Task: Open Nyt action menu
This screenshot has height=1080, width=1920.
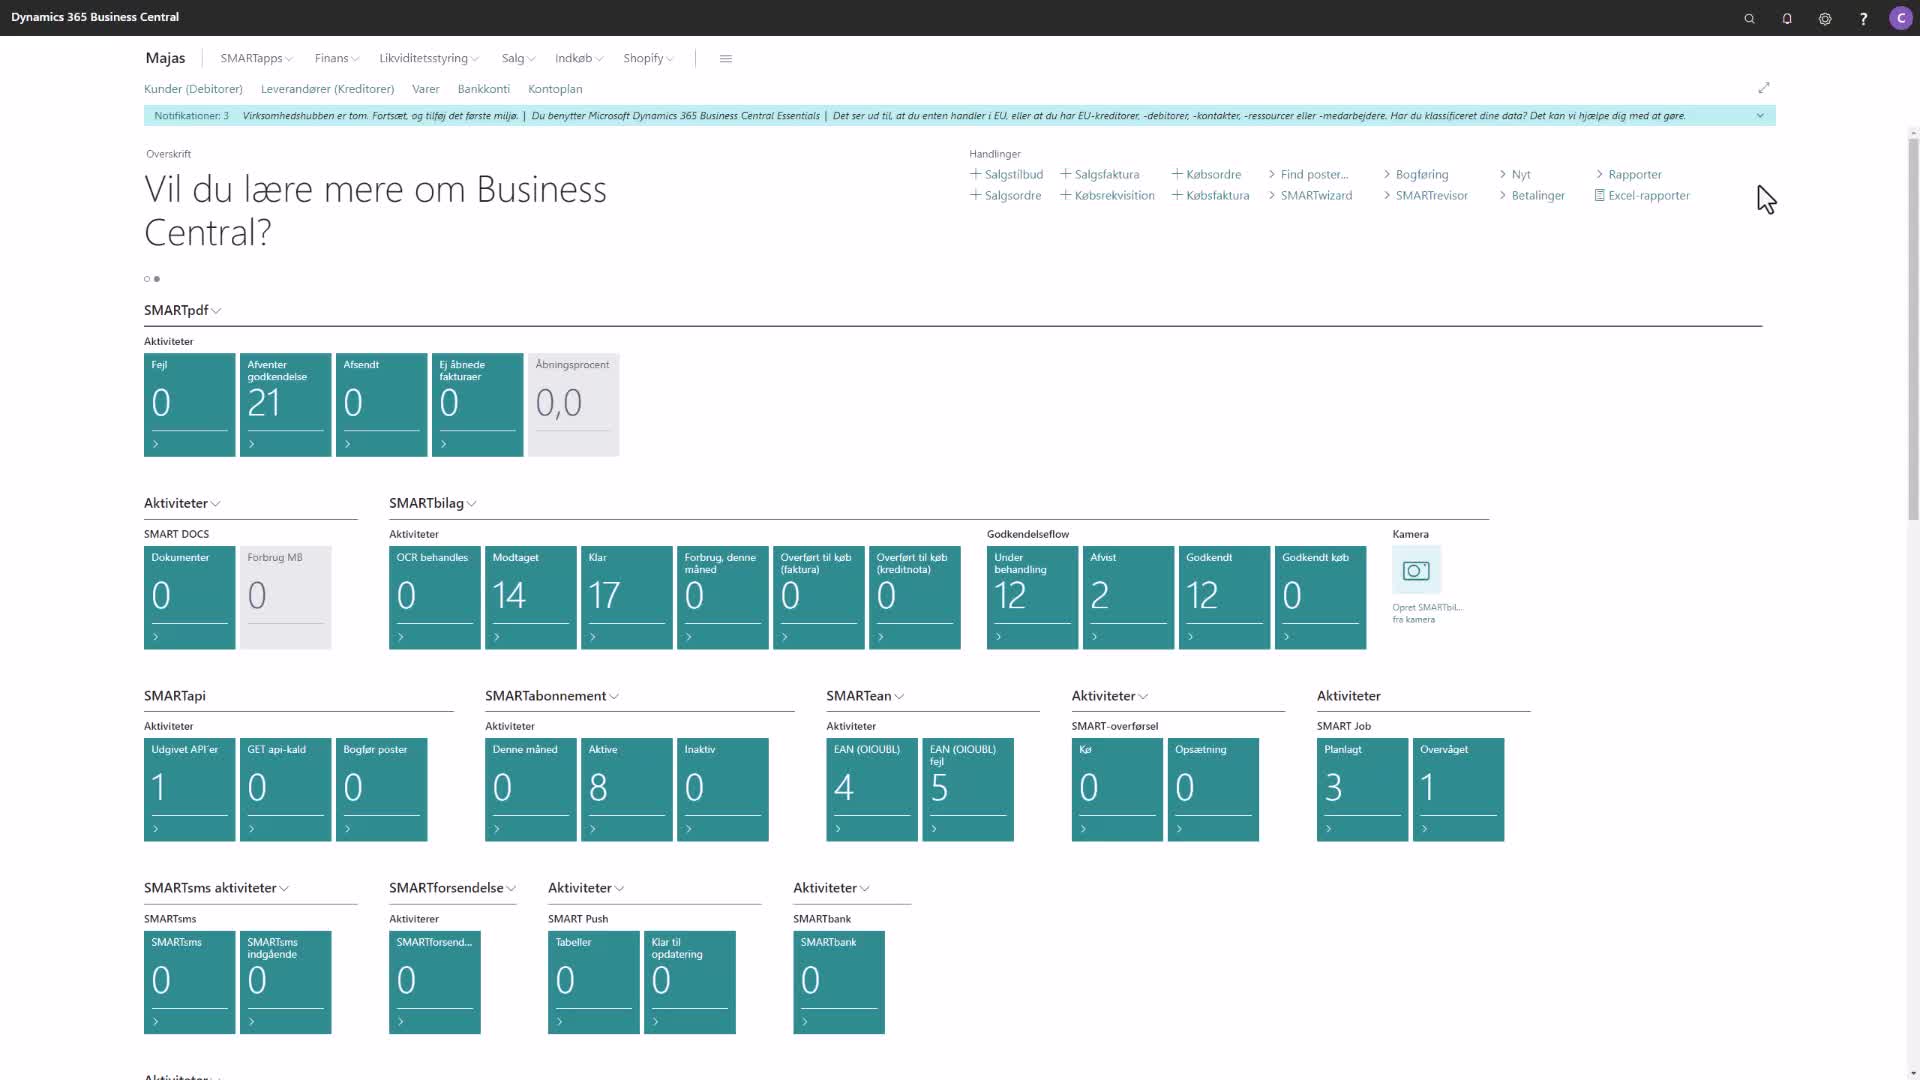Action: [1515, 174]
